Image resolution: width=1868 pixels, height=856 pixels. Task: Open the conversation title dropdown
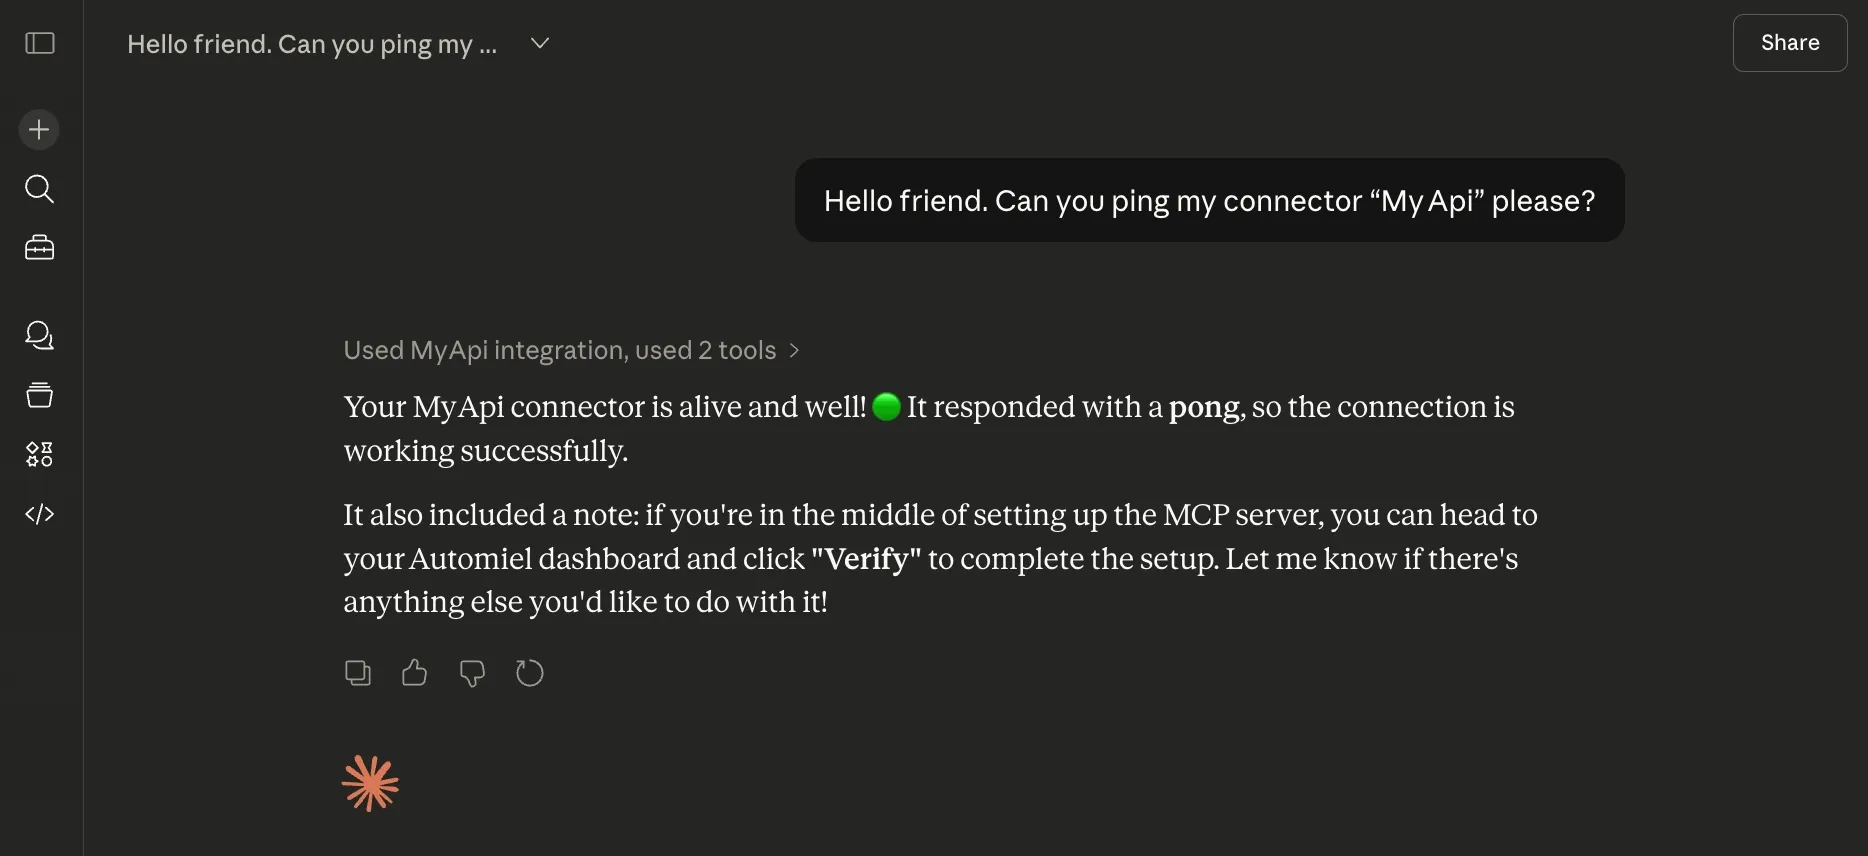tap(539, 43)
